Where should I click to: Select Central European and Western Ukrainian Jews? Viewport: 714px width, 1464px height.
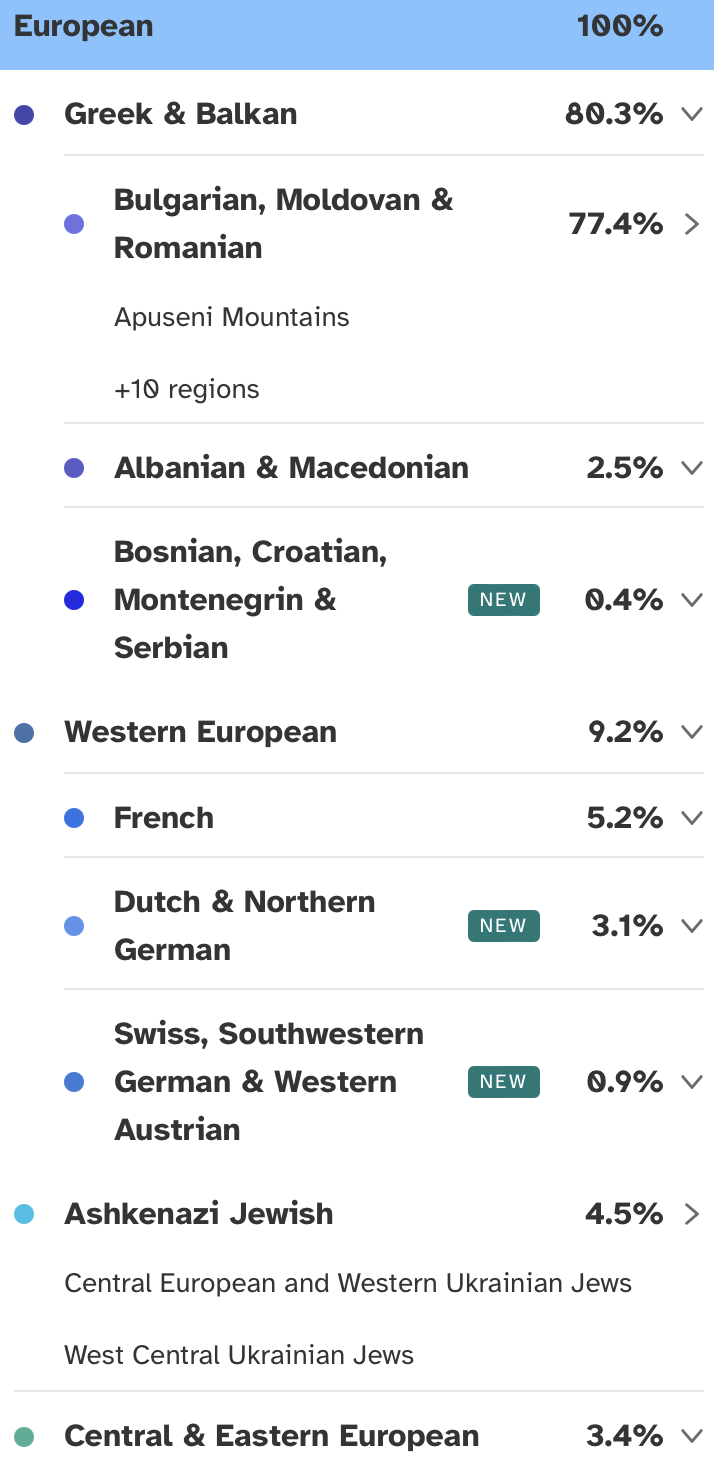pyautogui.click(x=348, y=1283)
